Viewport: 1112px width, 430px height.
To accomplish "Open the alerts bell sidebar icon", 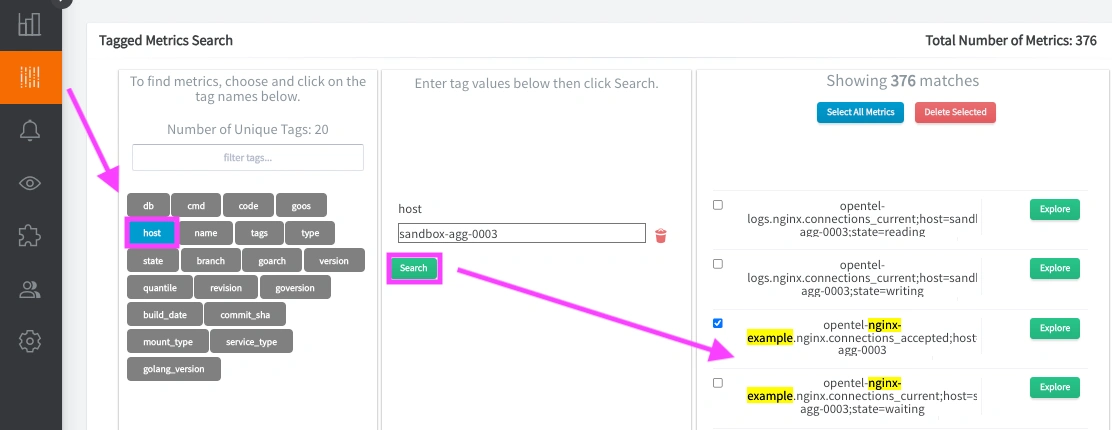I will (30, 131).
